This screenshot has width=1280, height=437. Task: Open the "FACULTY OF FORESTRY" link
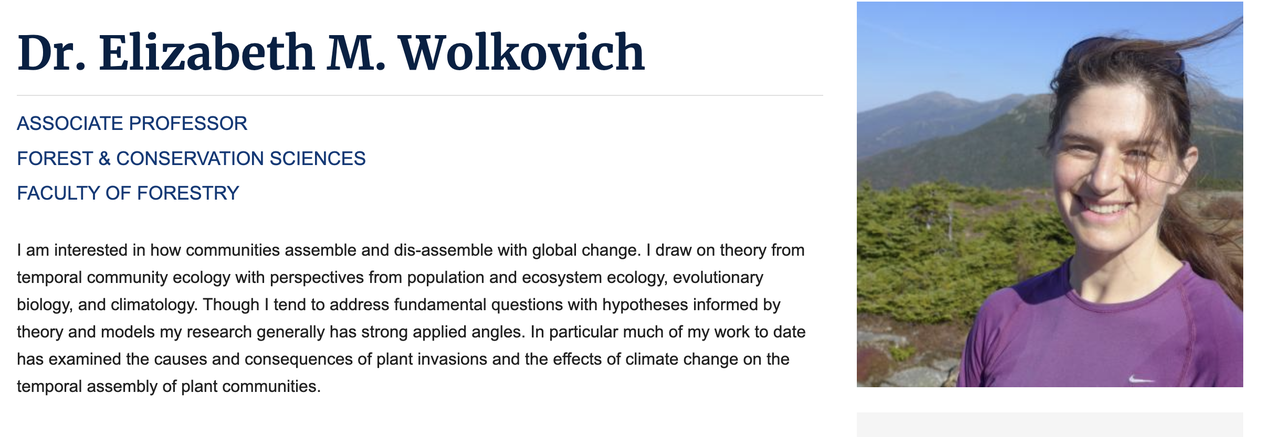tap(128, 193)
